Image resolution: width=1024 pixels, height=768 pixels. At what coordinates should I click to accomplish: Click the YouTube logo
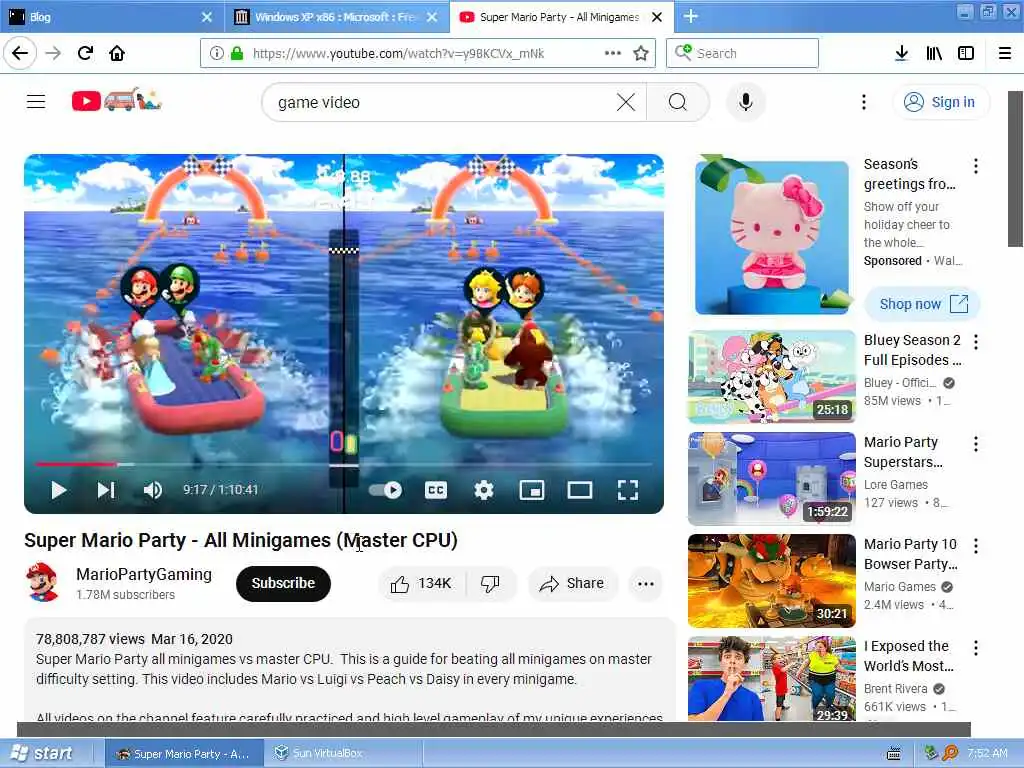(x=116, y=100)
